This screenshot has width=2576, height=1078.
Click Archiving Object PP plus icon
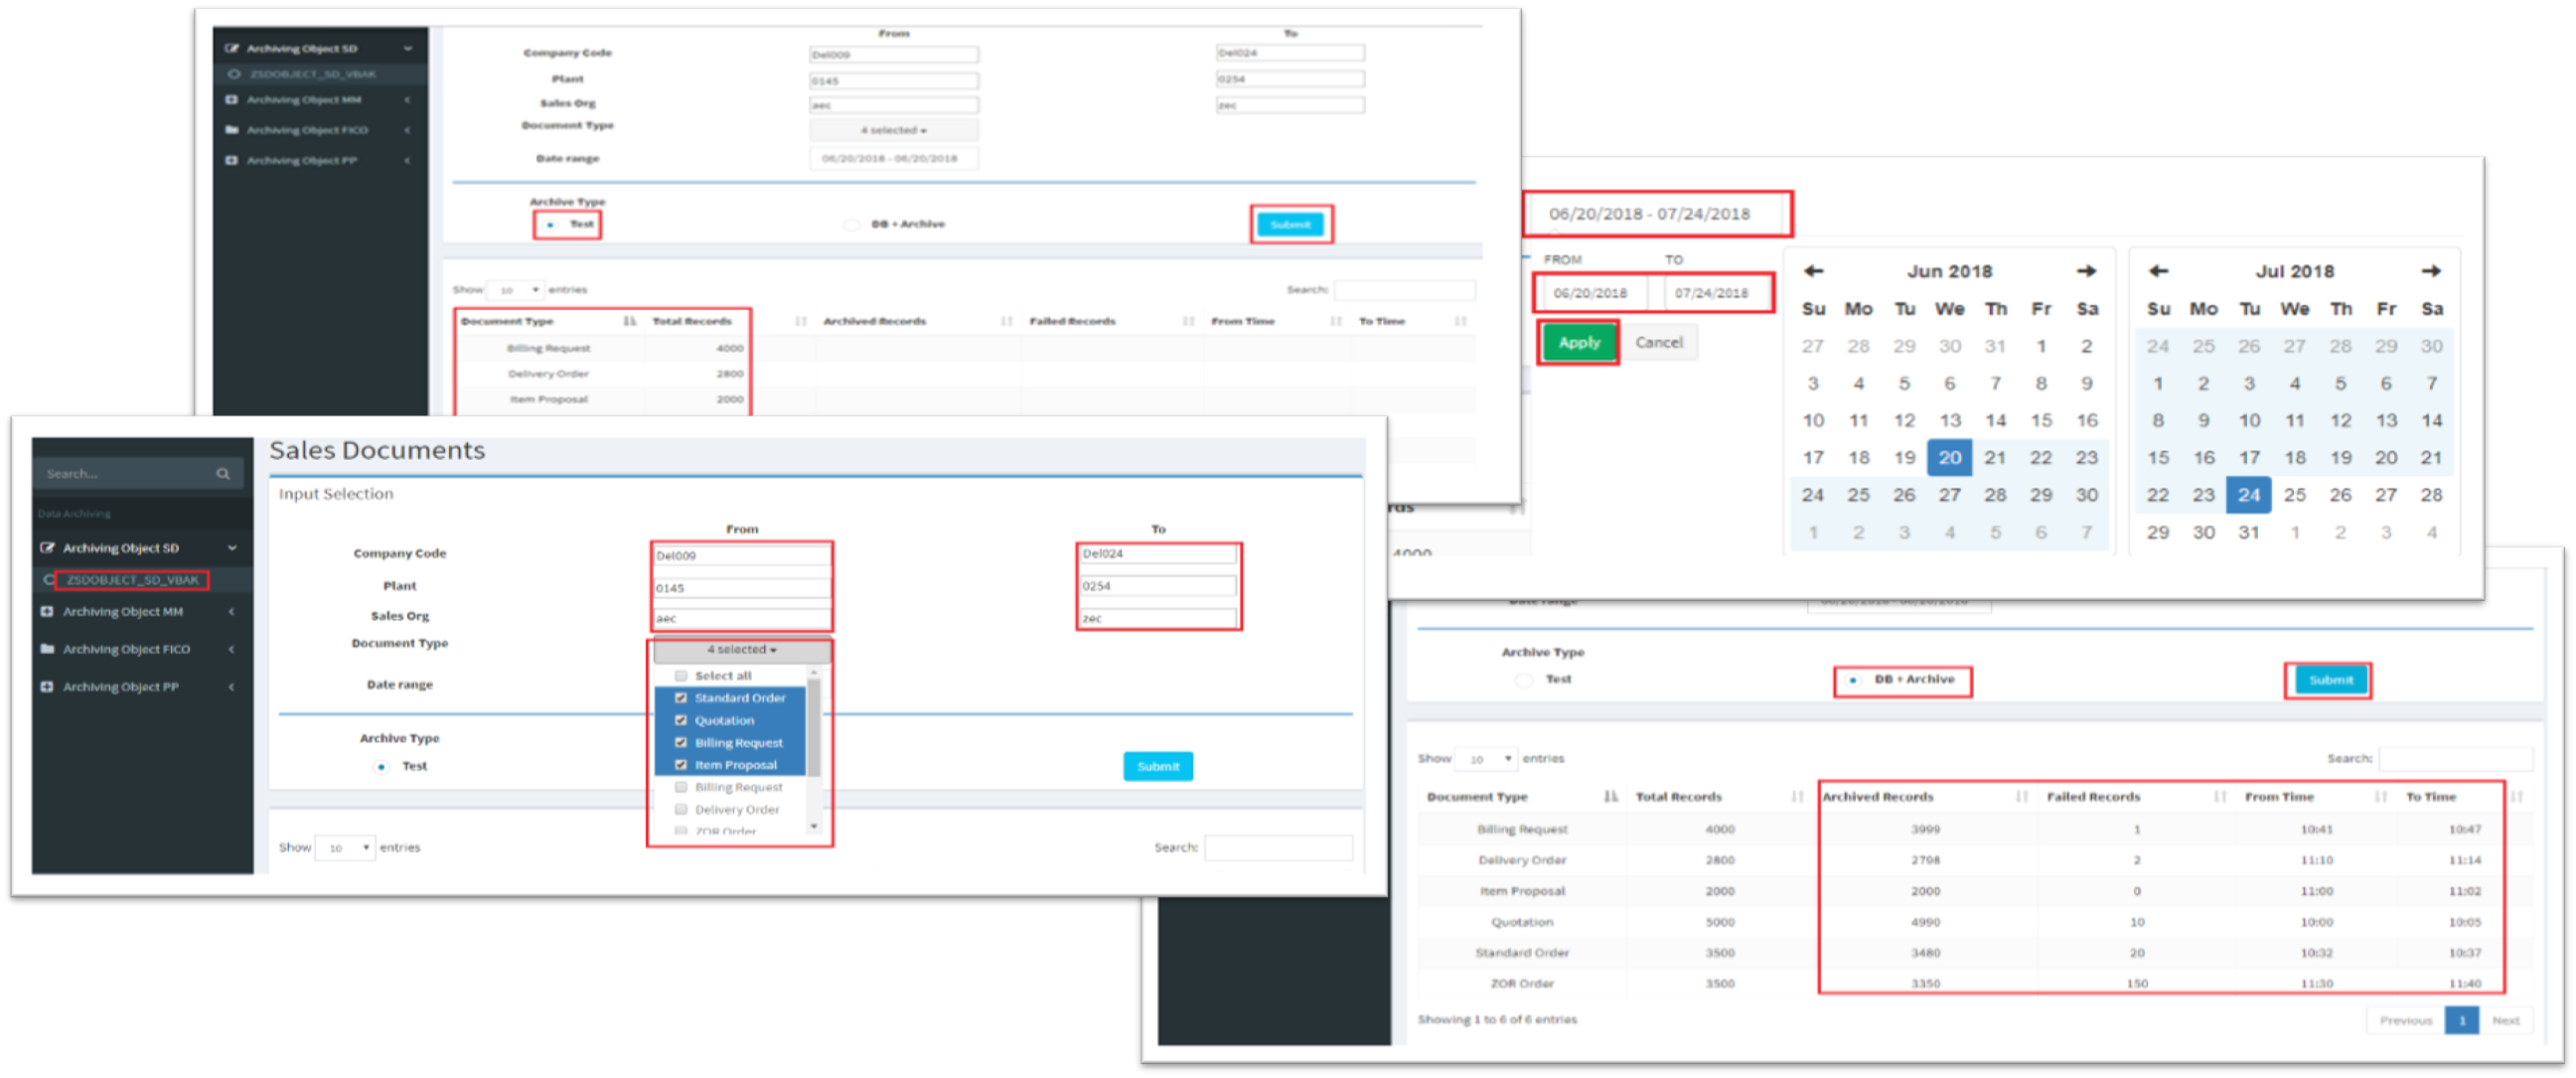pos(47,687)
